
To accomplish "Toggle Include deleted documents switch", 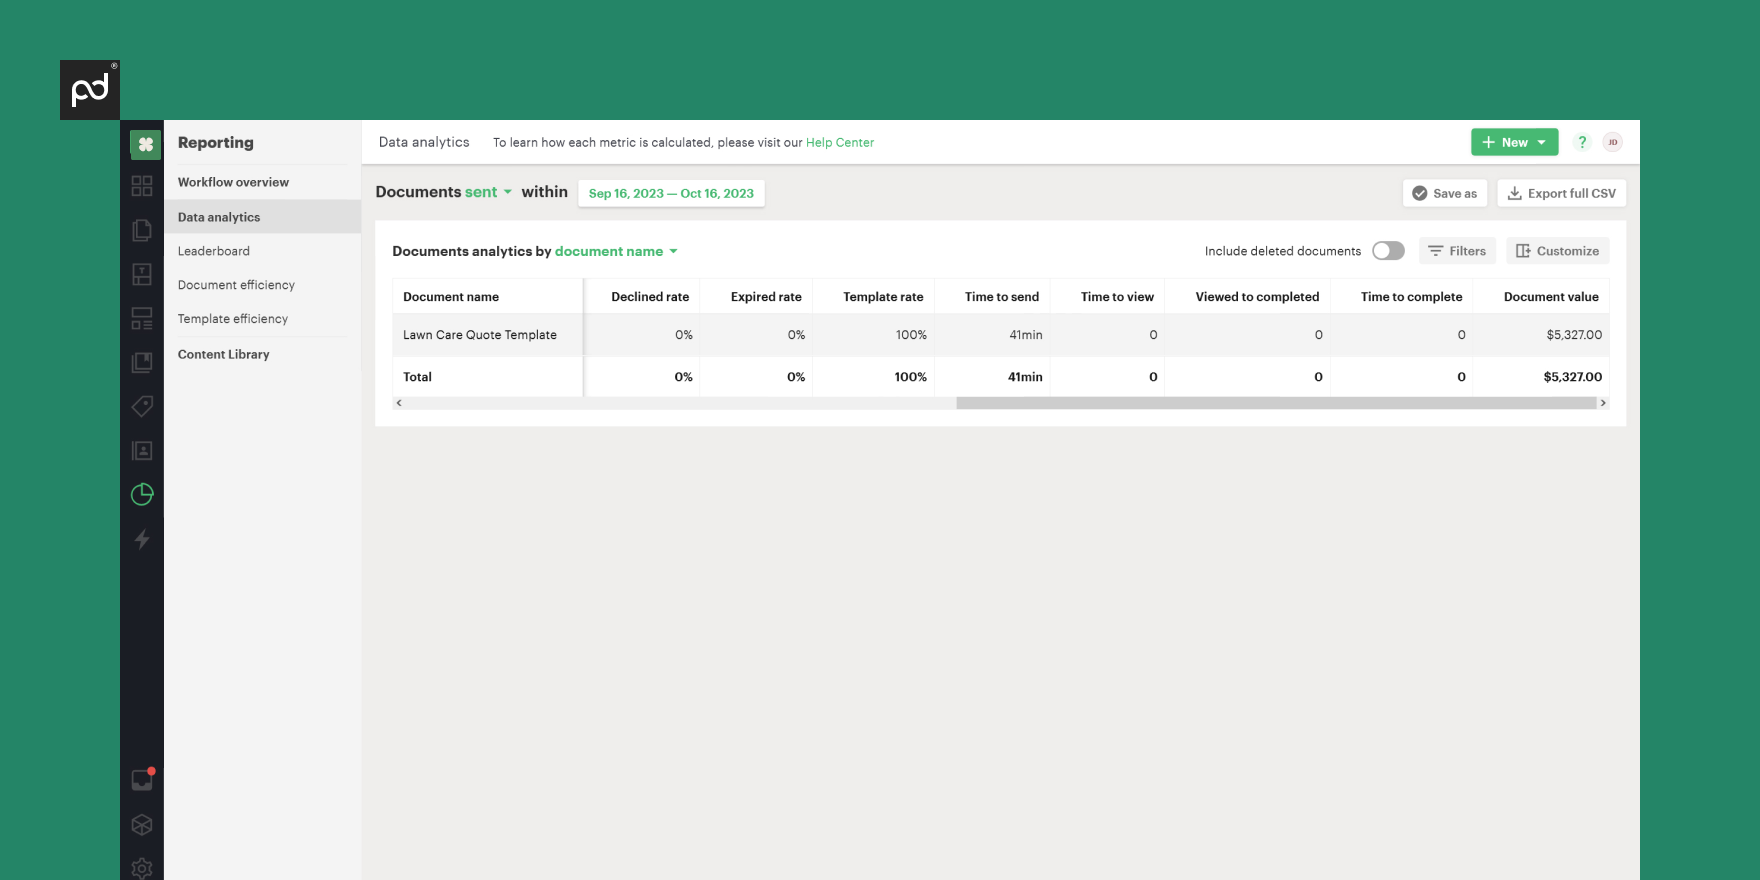I will 1388,251.
